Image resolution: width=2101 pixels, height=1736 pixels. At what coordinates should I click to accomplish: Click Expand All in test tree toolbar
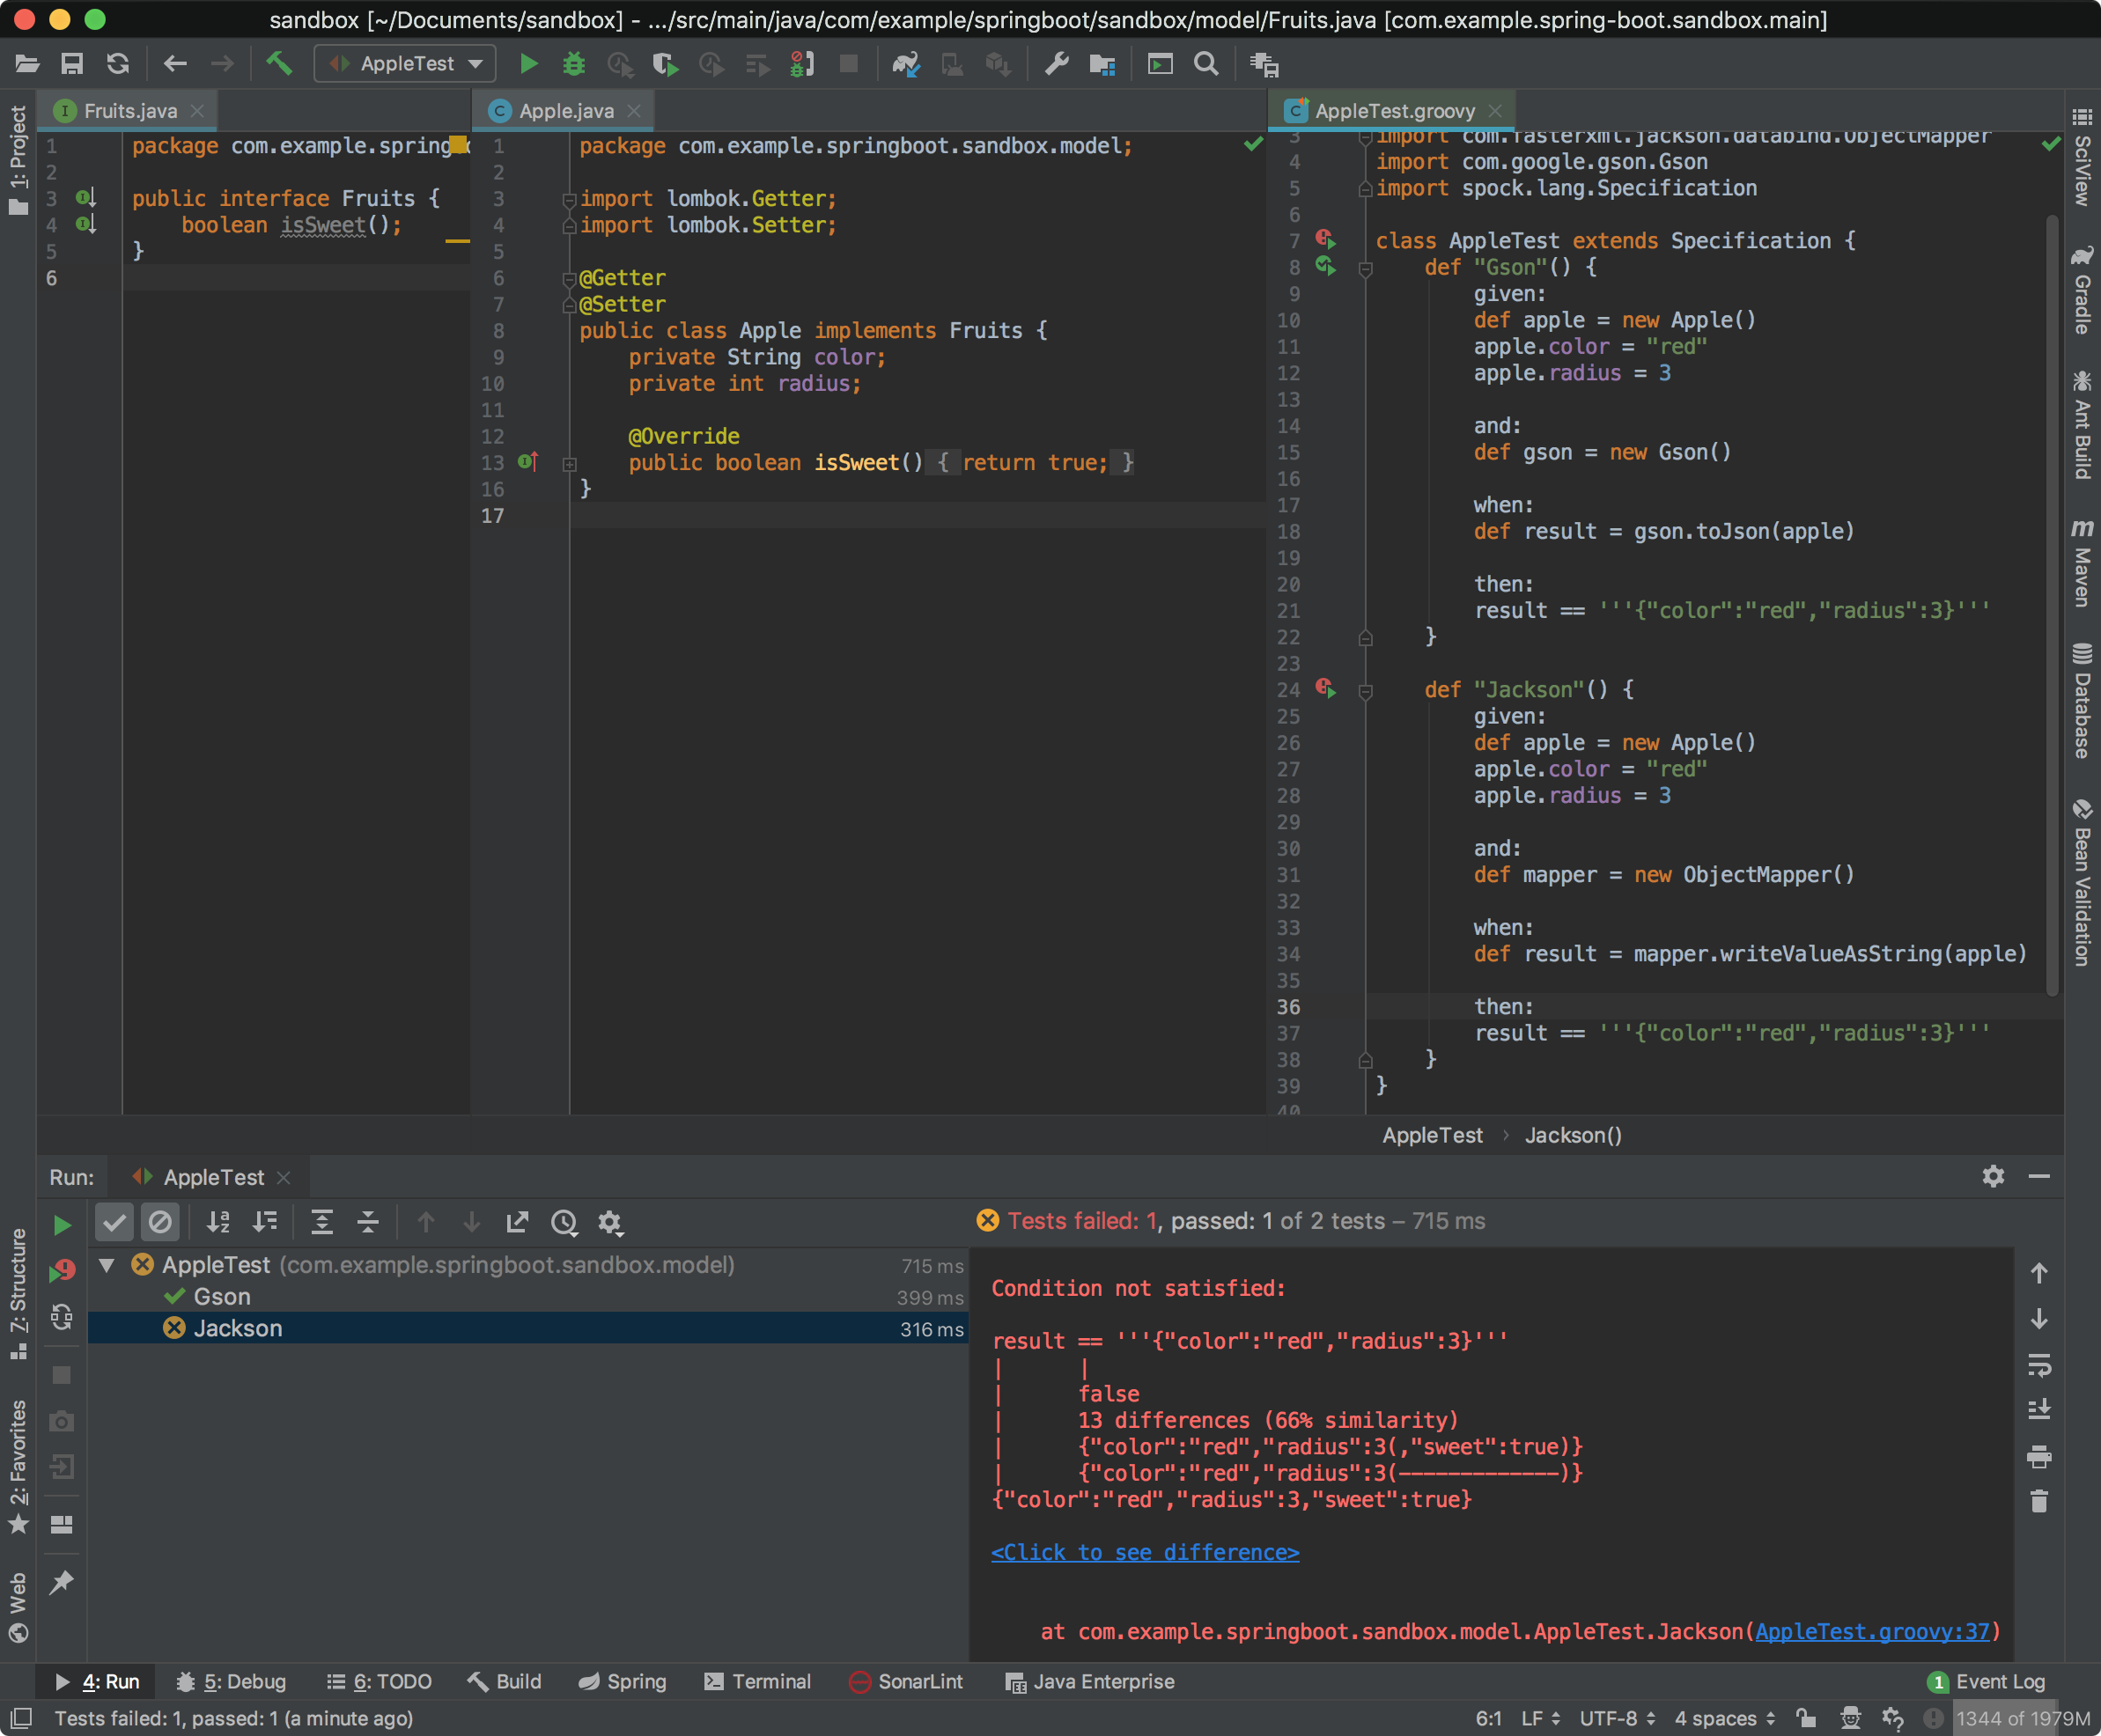click(322, 1222)
